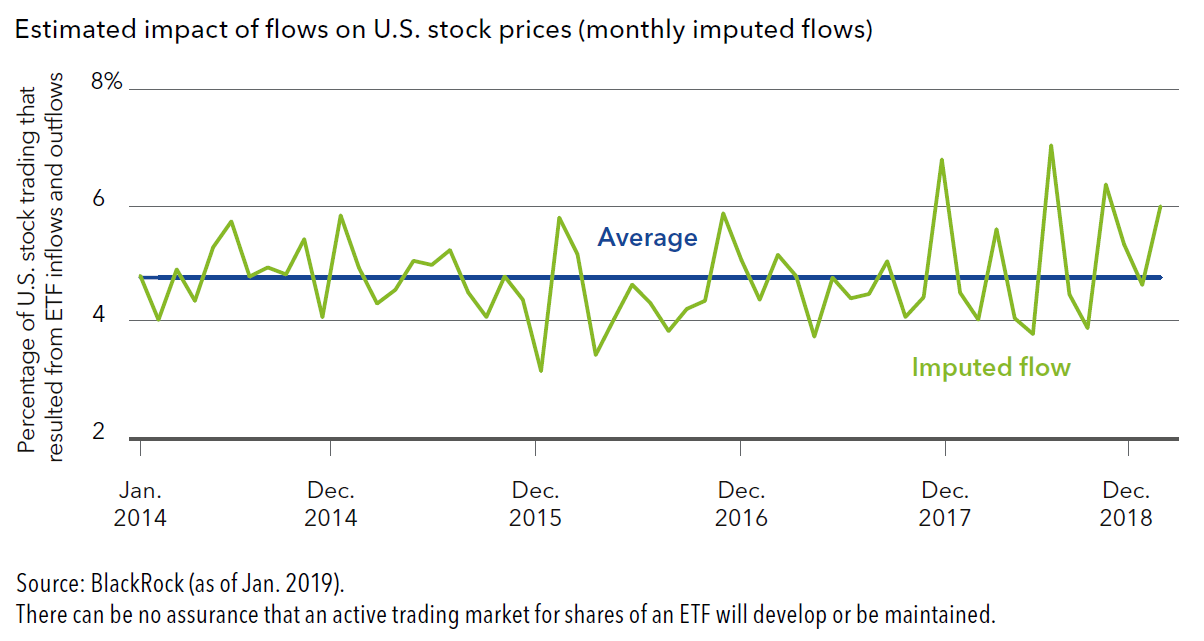
Task: Click the green line's peak above Dec. 2017
Action: coord(942,160)
